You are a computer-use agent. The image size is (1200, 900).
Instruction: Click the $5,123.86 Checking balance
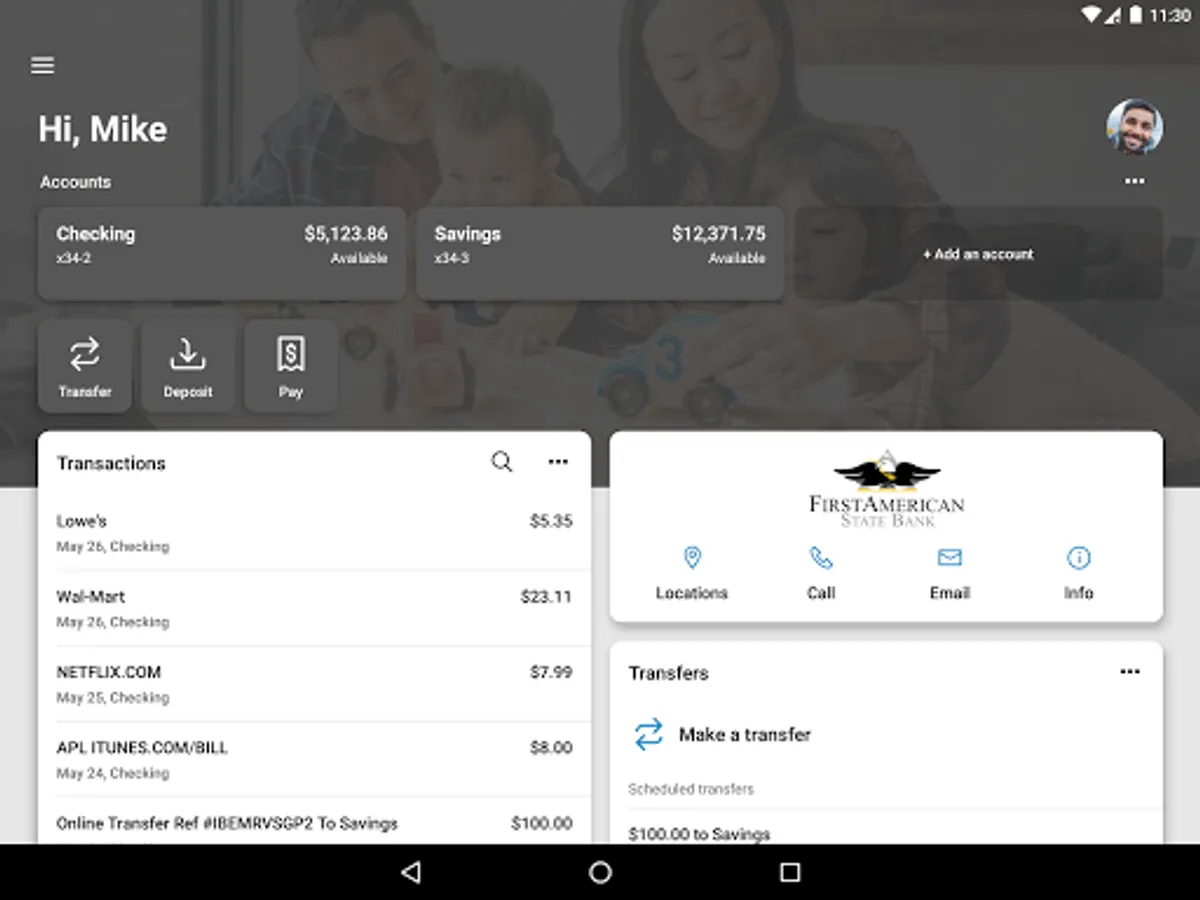coord(346,234)
